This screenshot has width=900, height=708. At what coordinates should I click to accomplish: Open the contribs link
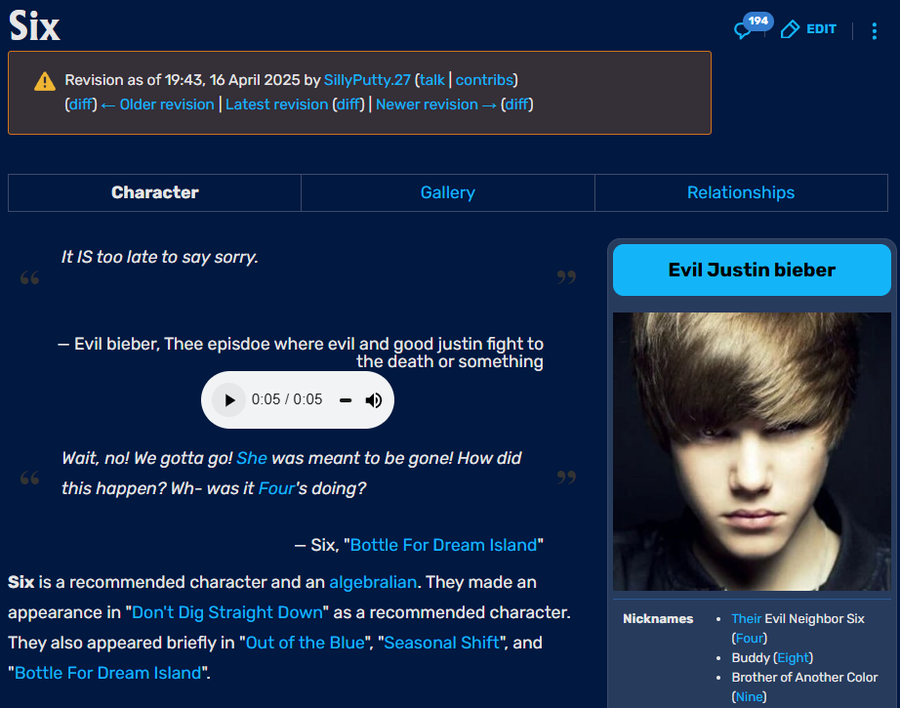pyautogui.click(x=484, y=80)
